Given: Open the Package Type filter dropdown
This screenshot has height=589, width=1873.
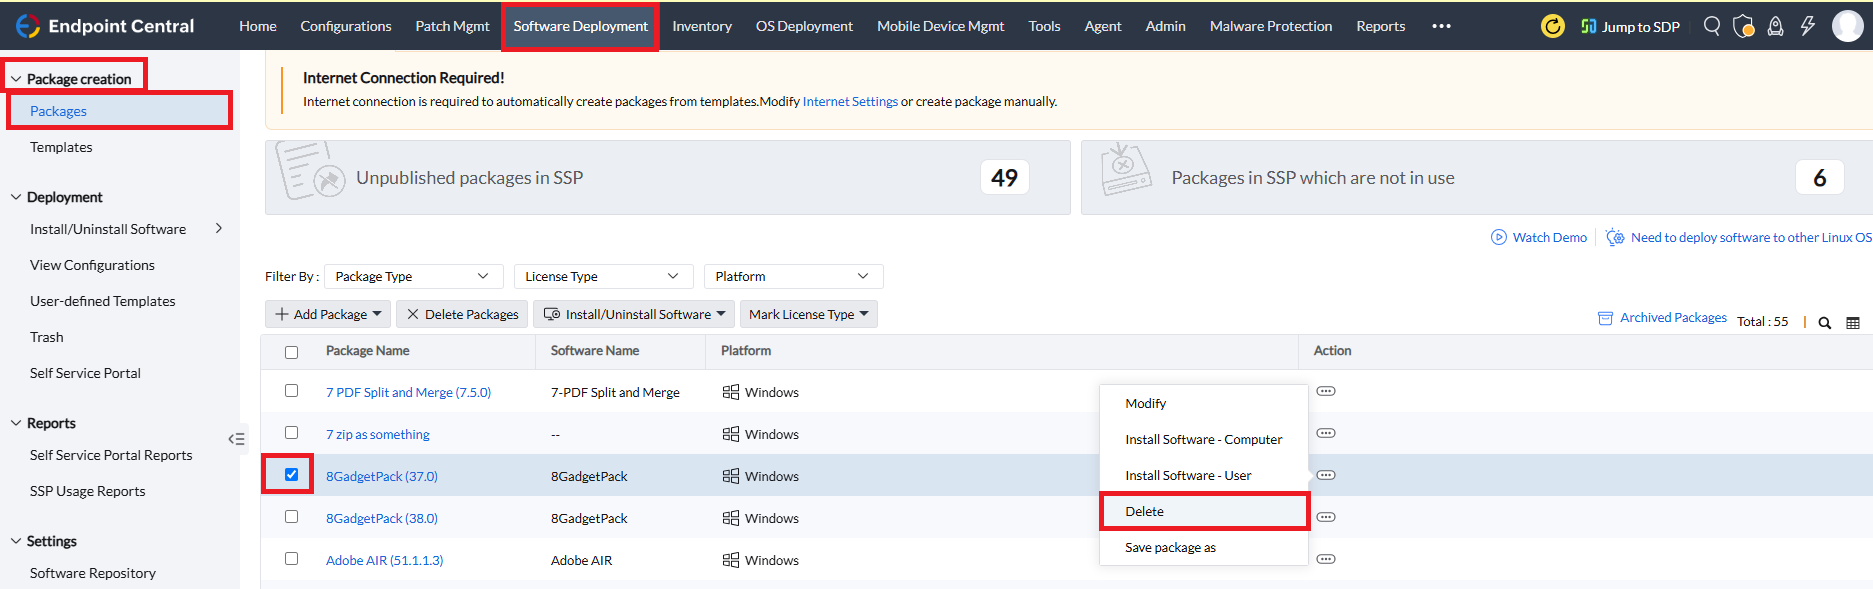Looking at the screenshot, I should (x=412, y=276).
